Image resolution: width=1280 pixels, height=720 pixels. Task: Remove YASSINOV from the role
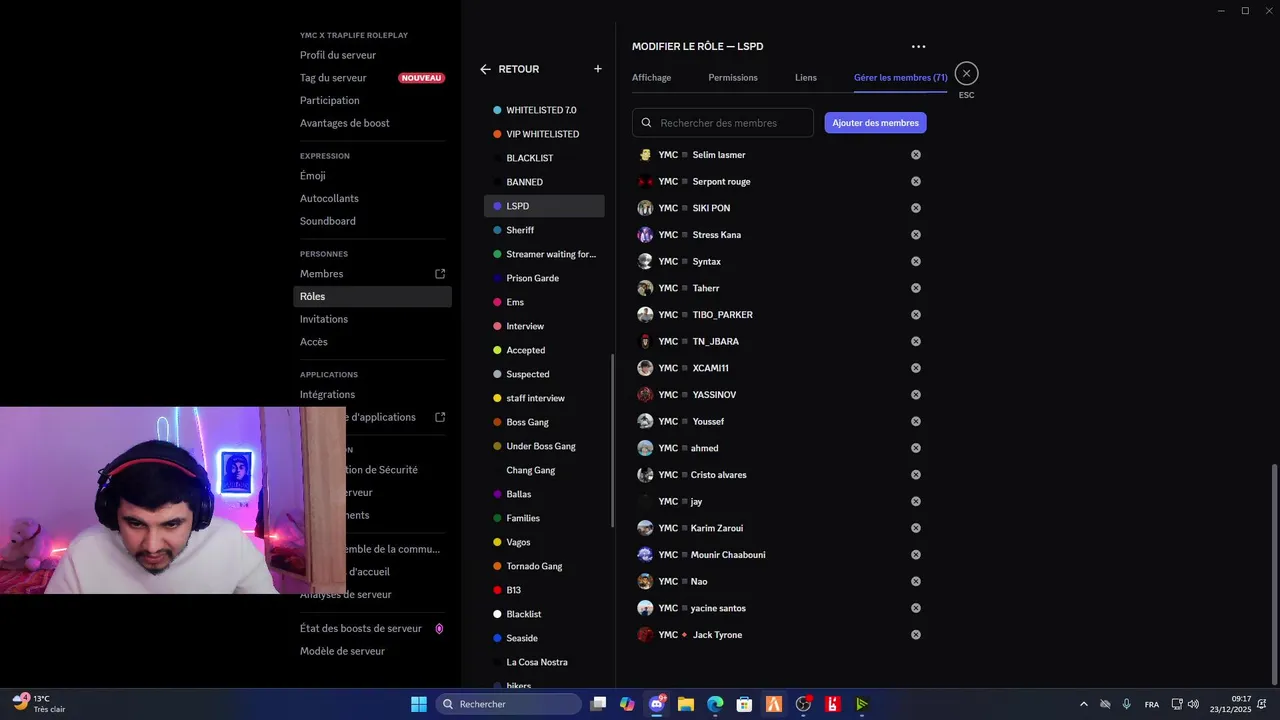(x=915, y=395)
